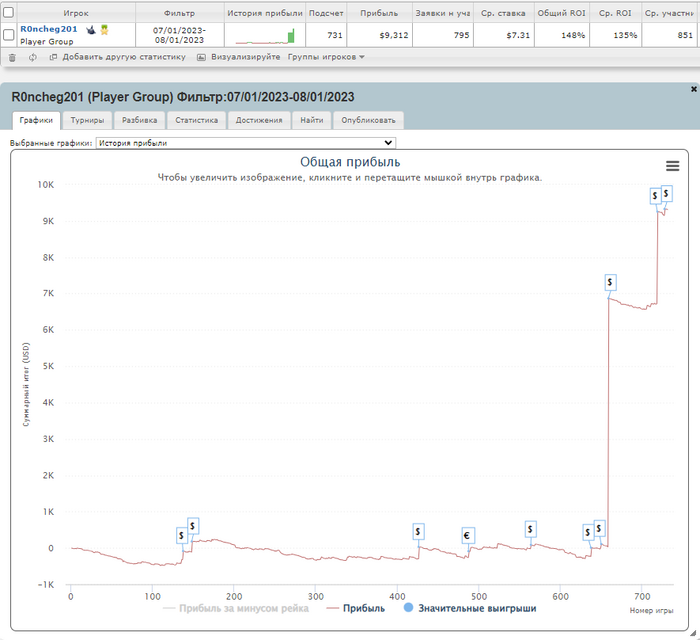Click the entries value 795
The image size is (700, 640).
point(462,35)
